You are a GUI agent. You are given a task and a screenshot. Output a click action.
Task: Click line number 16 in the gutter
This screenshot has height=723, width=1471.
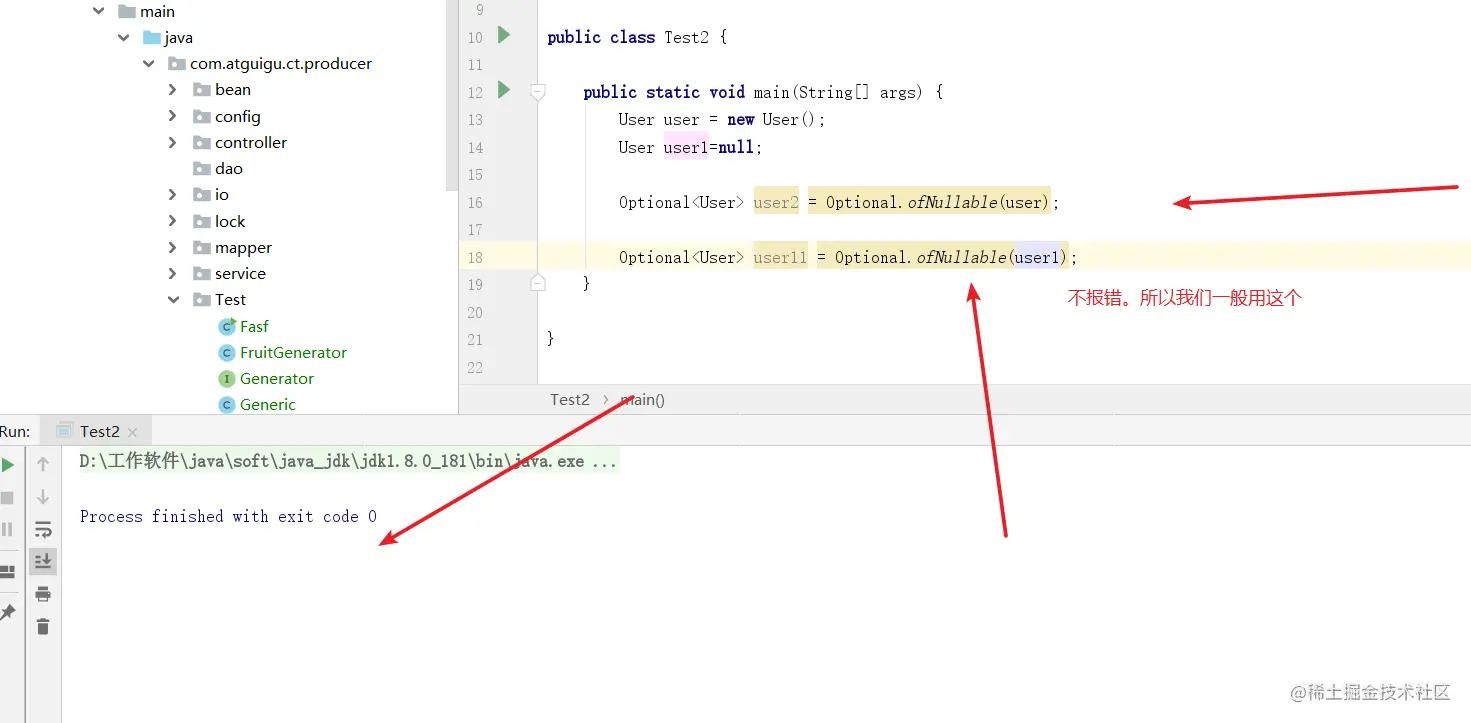click(474, 202)
